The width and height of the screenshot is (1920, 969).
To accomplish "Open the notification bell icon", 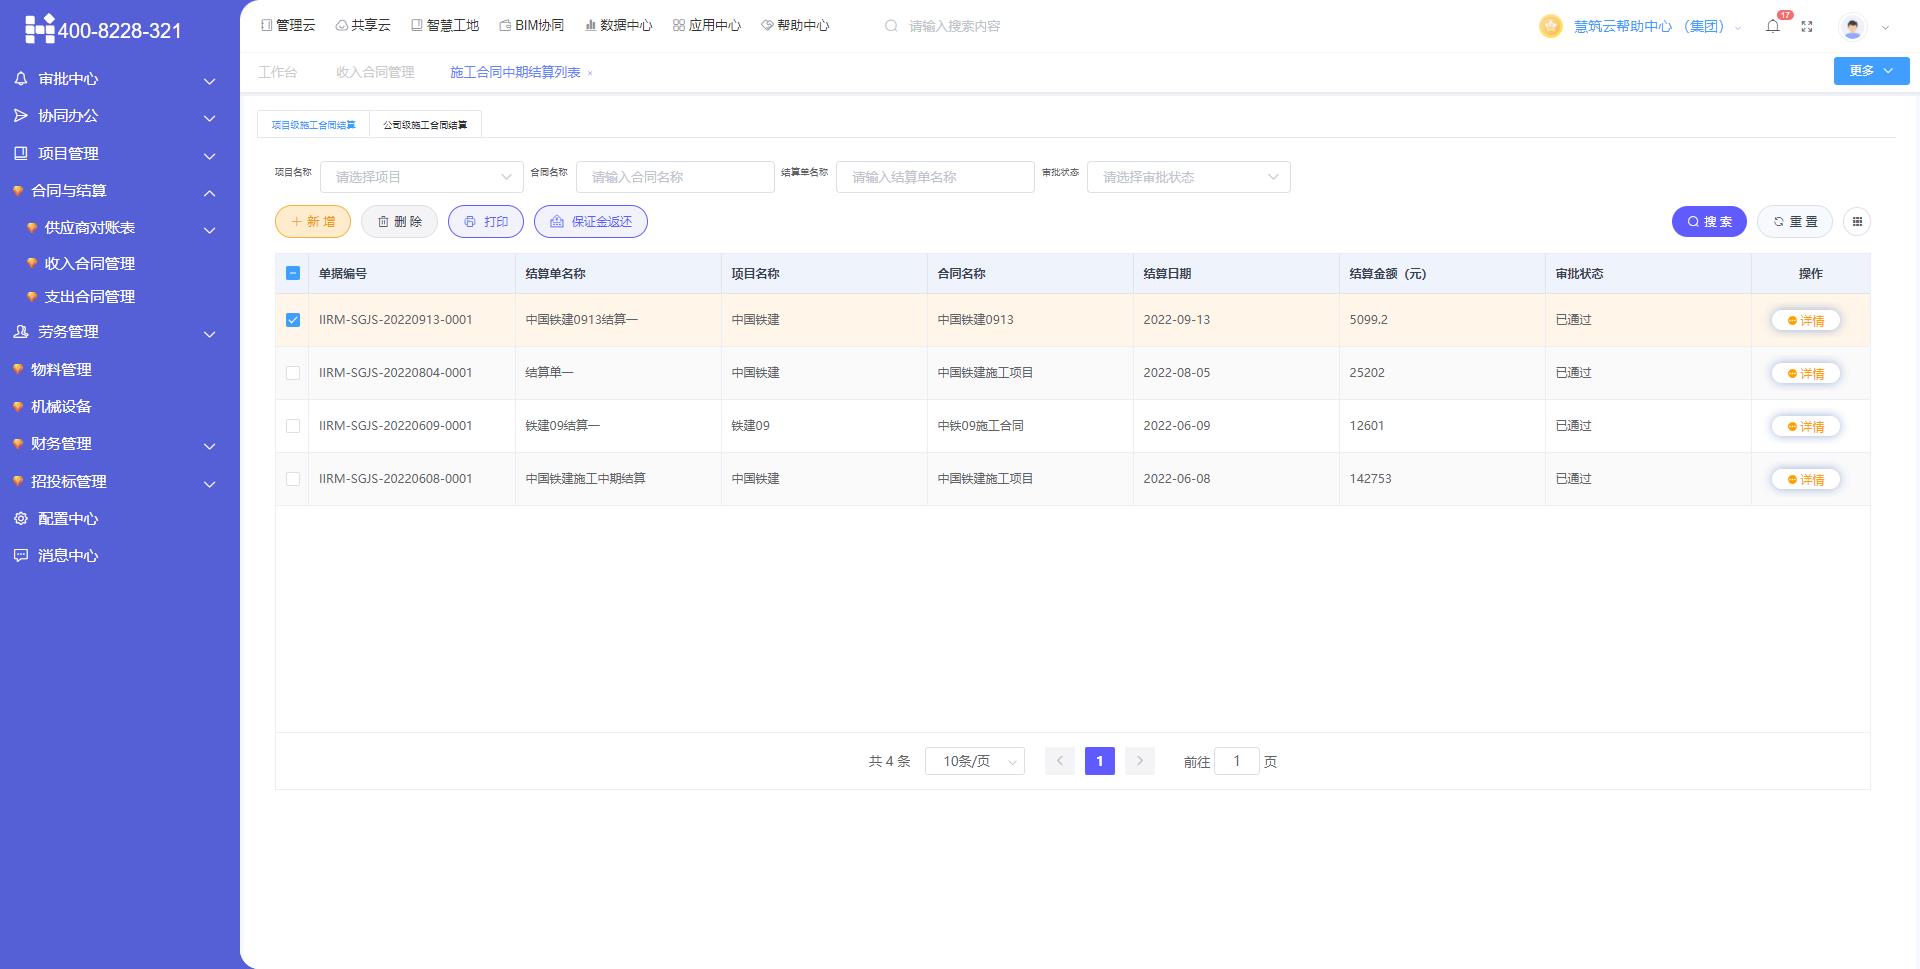I will pos(1773,27).
